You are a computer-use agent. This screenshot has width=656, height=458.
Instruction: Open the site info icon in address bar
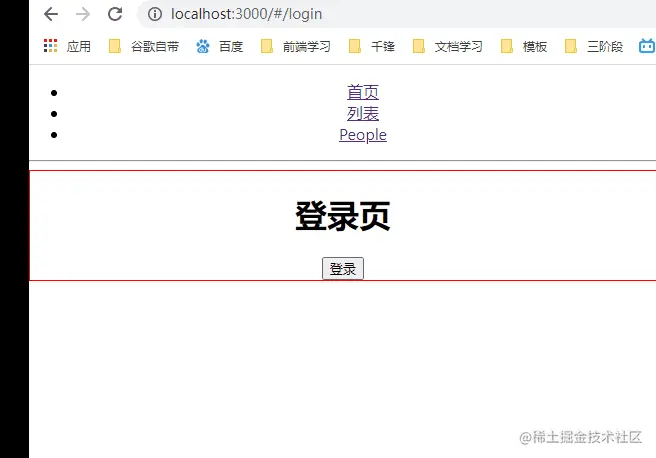tap(155, 14)
